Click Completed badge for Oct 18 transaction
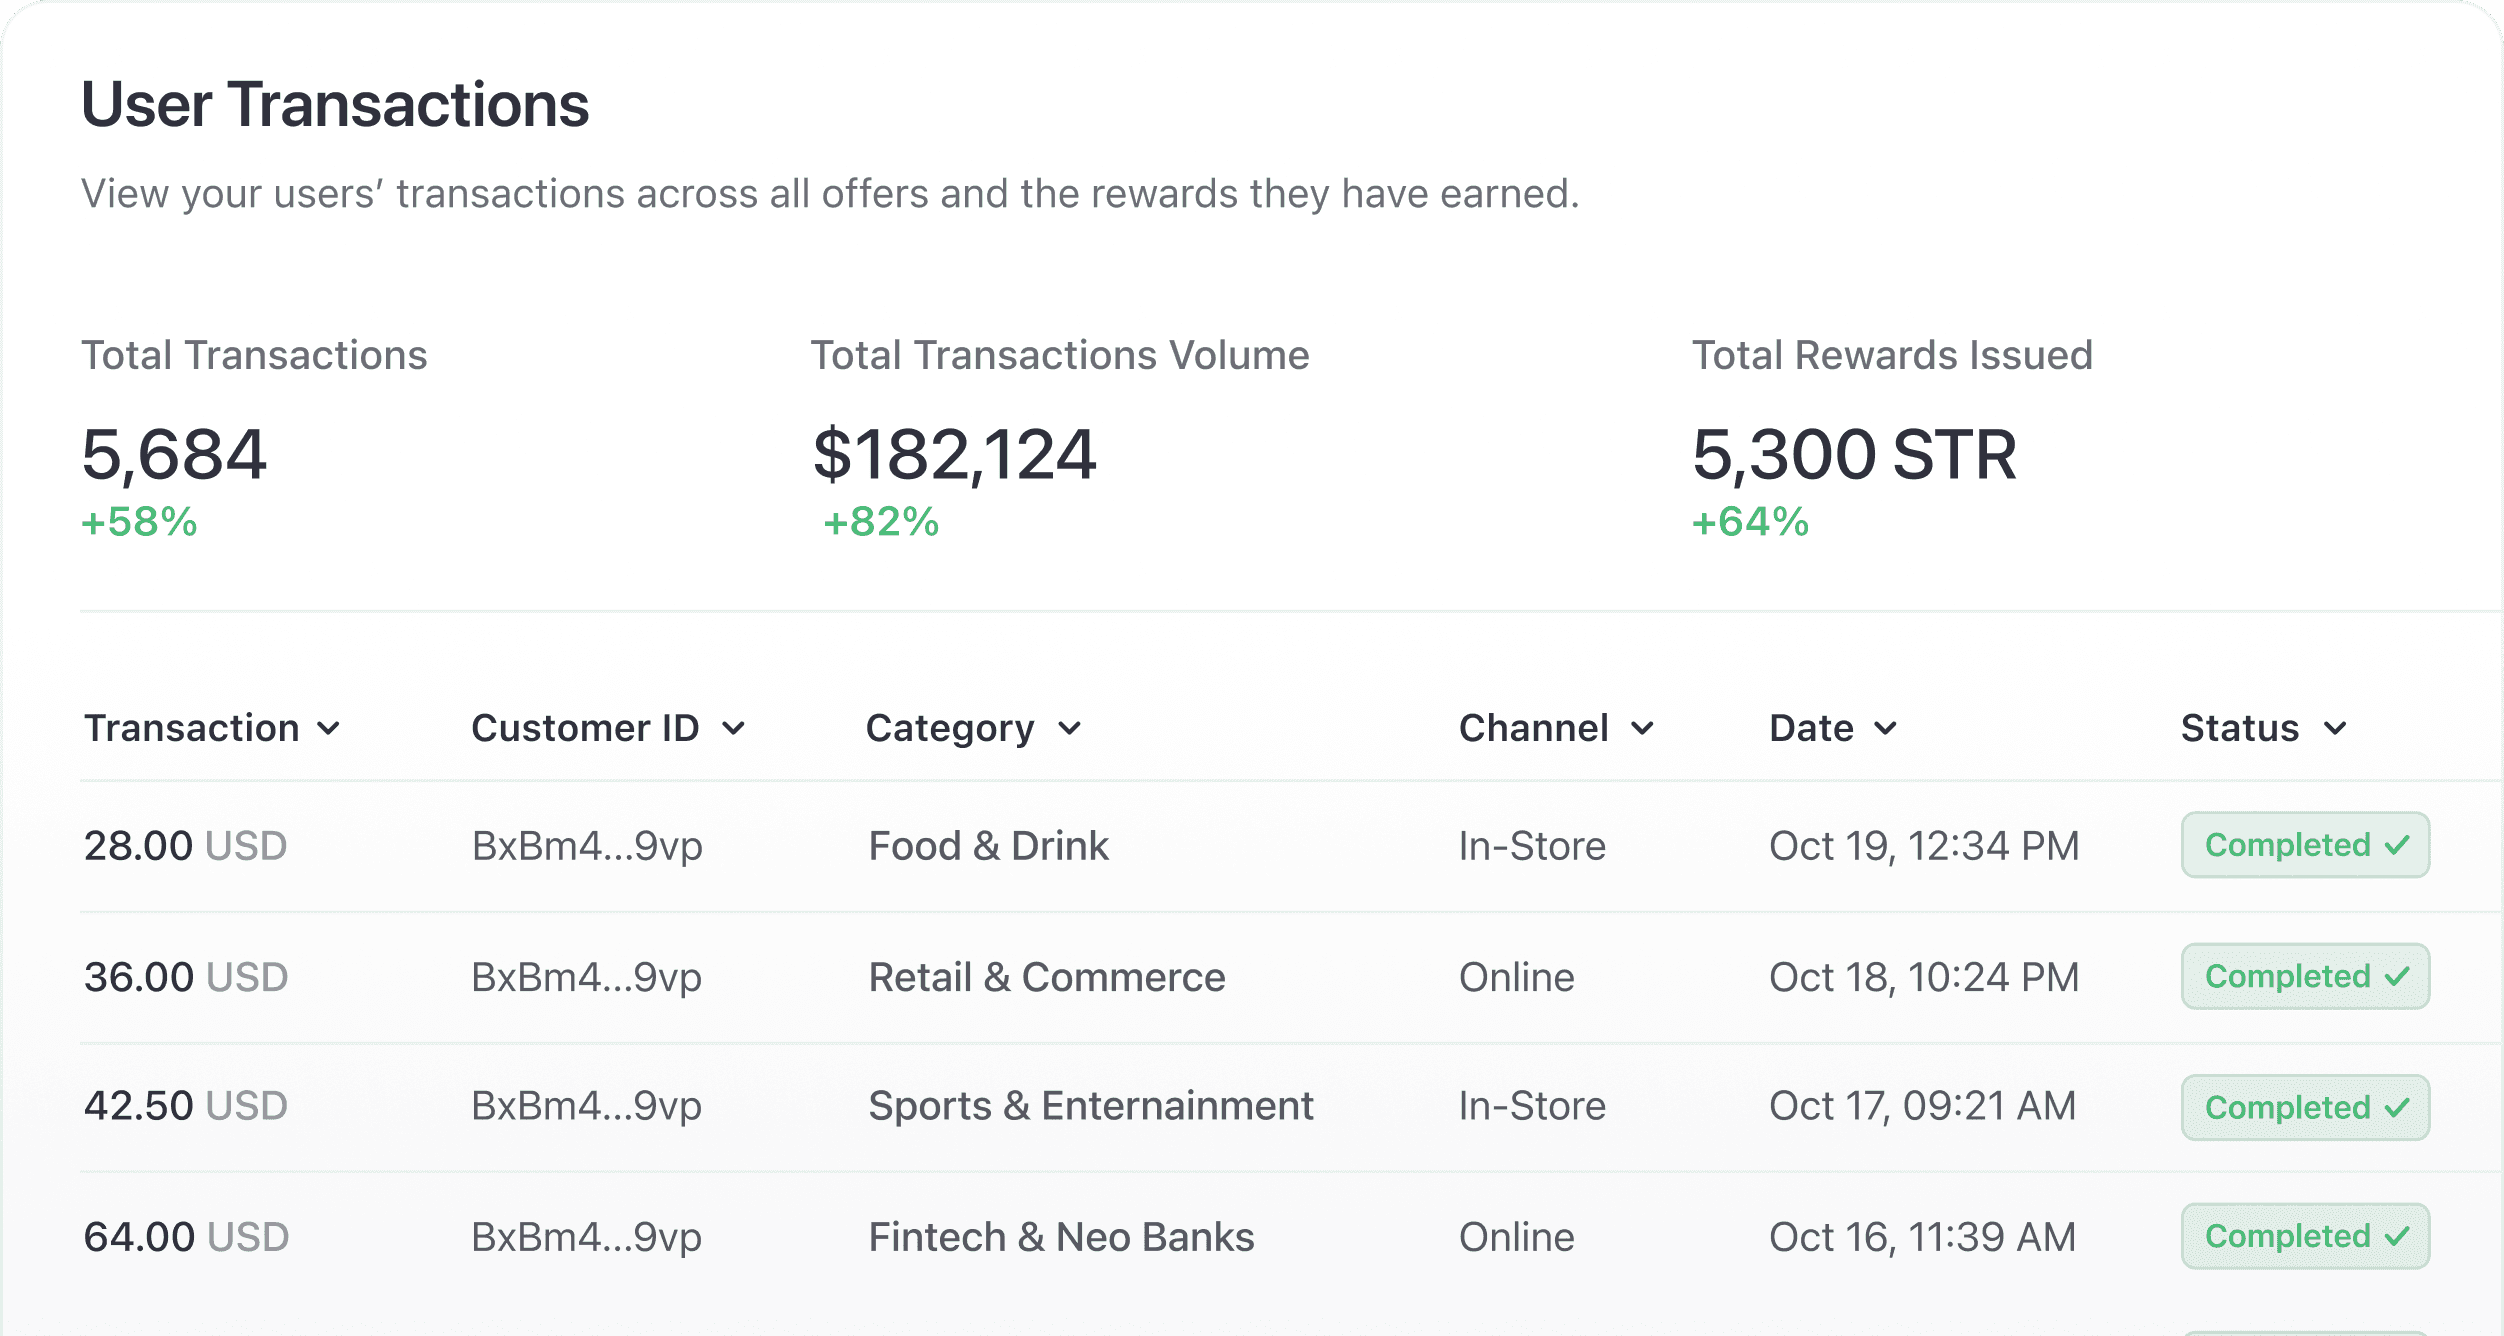Image resolution: width=2504 pixels, height=1336 pixels. (2305, 976)
